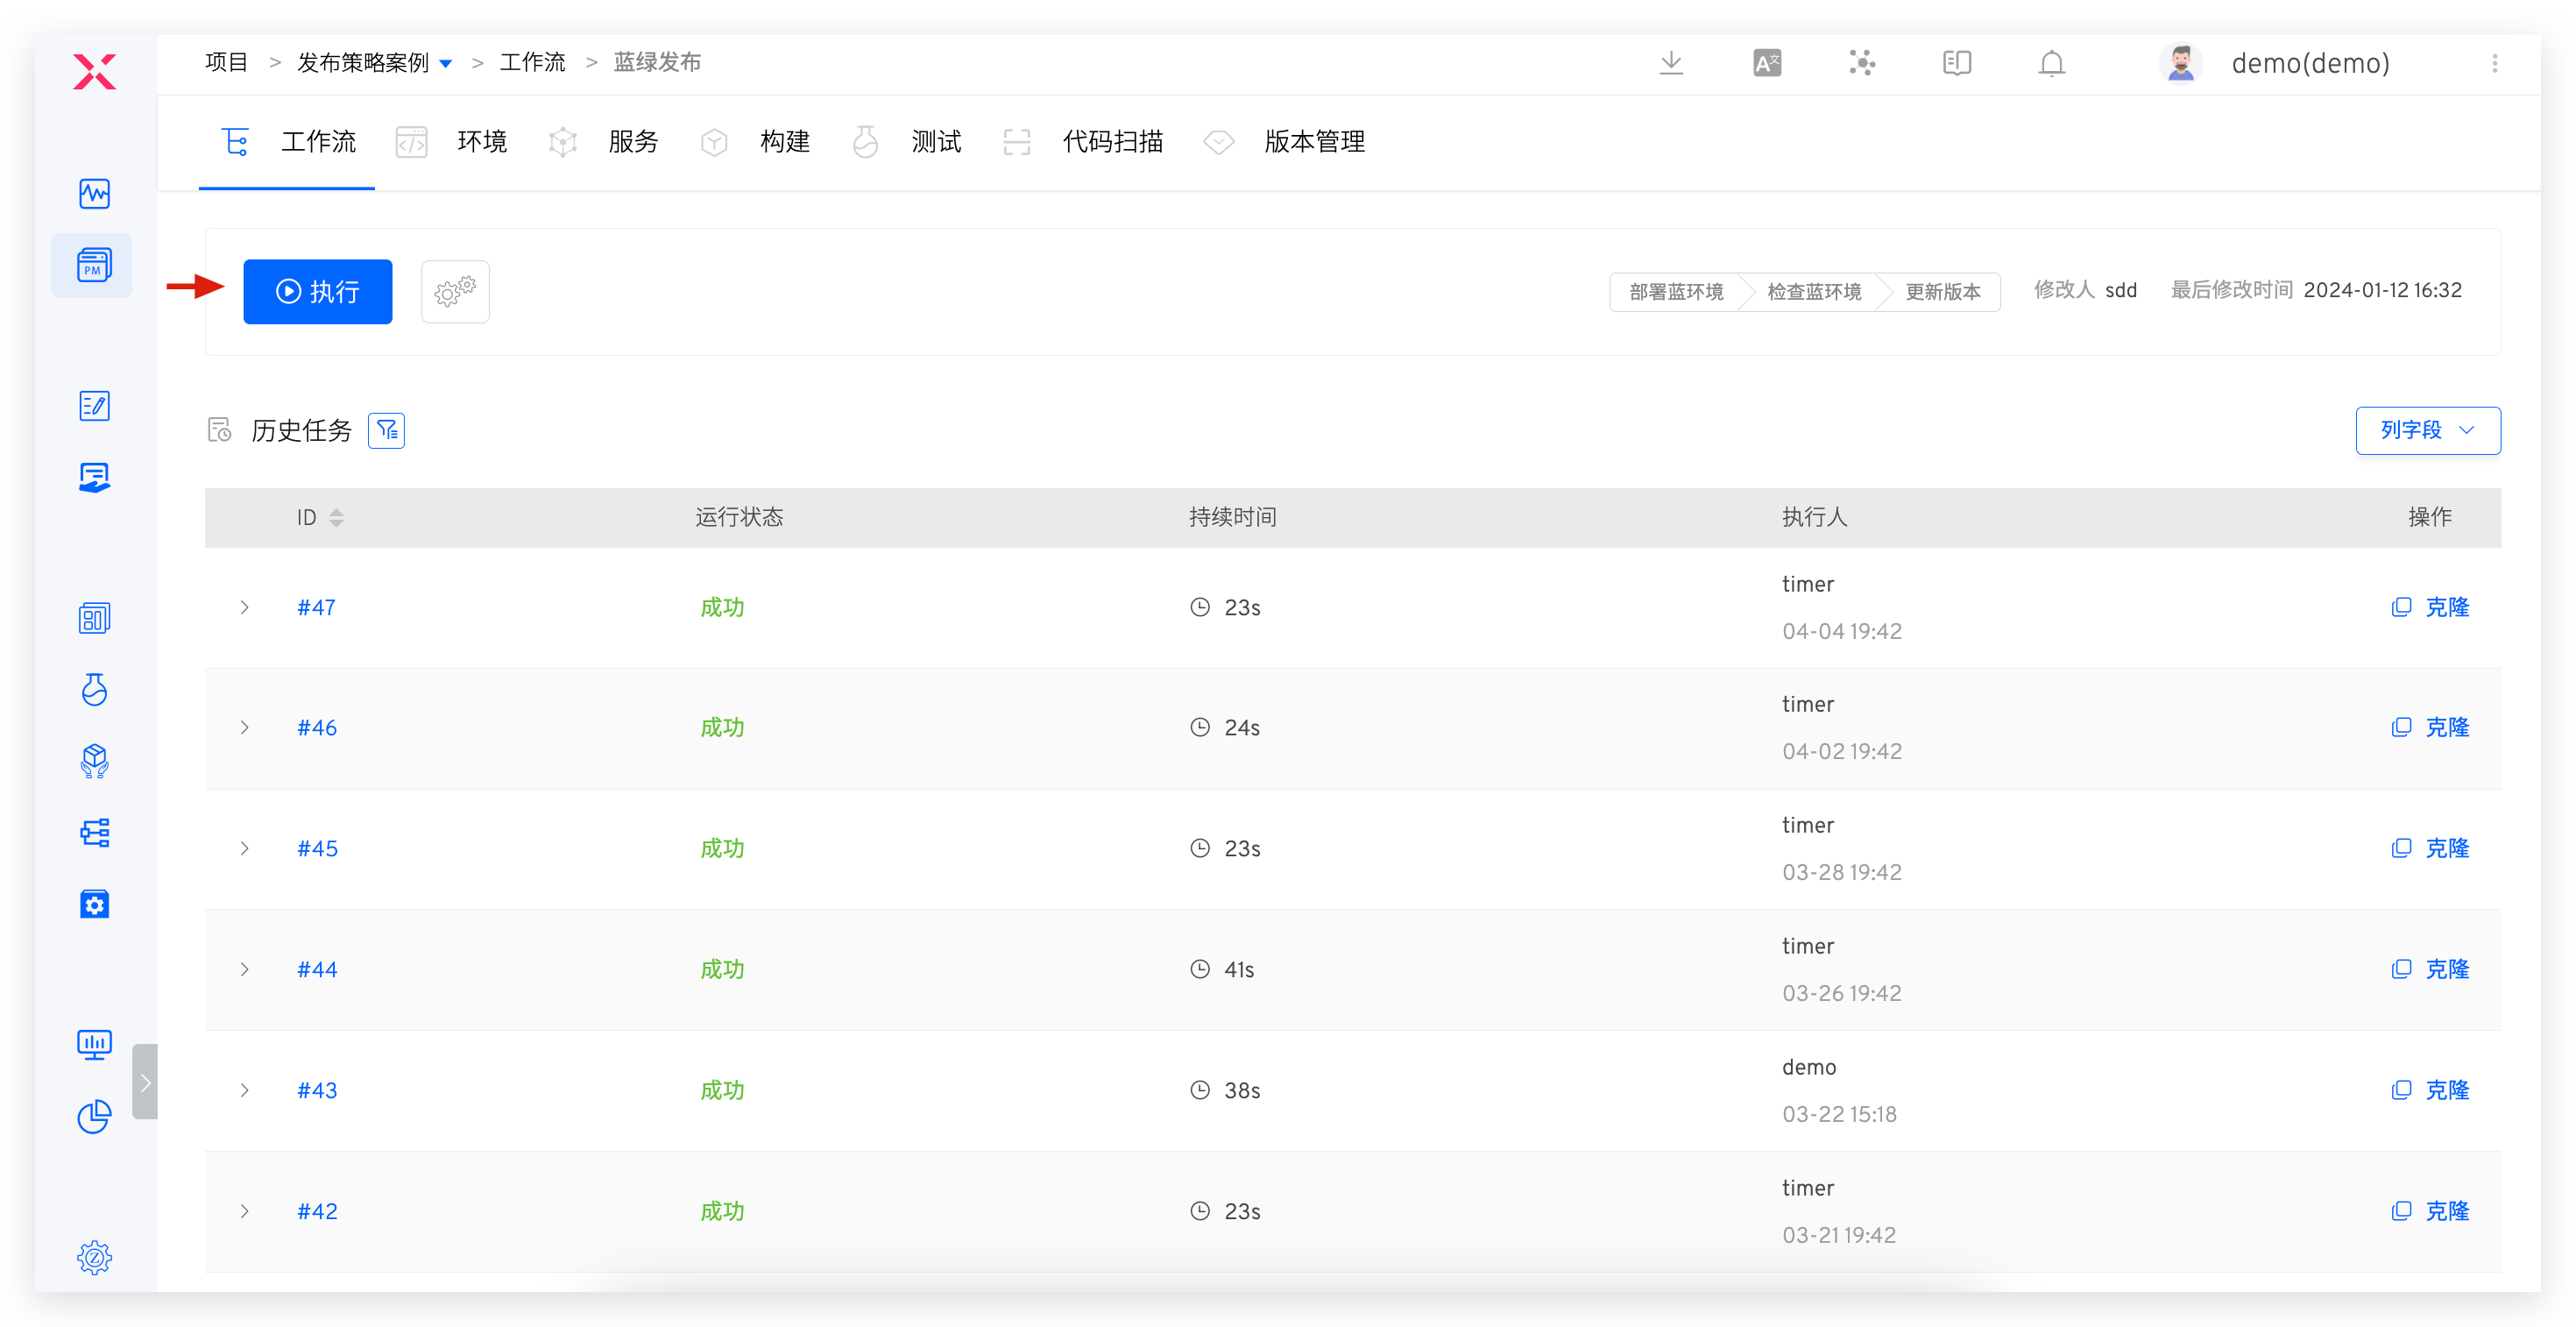The width and height of the screenshot is (2576, 1327).
Task: Open the vertical dots more menu
Action: pos(2495,63)
